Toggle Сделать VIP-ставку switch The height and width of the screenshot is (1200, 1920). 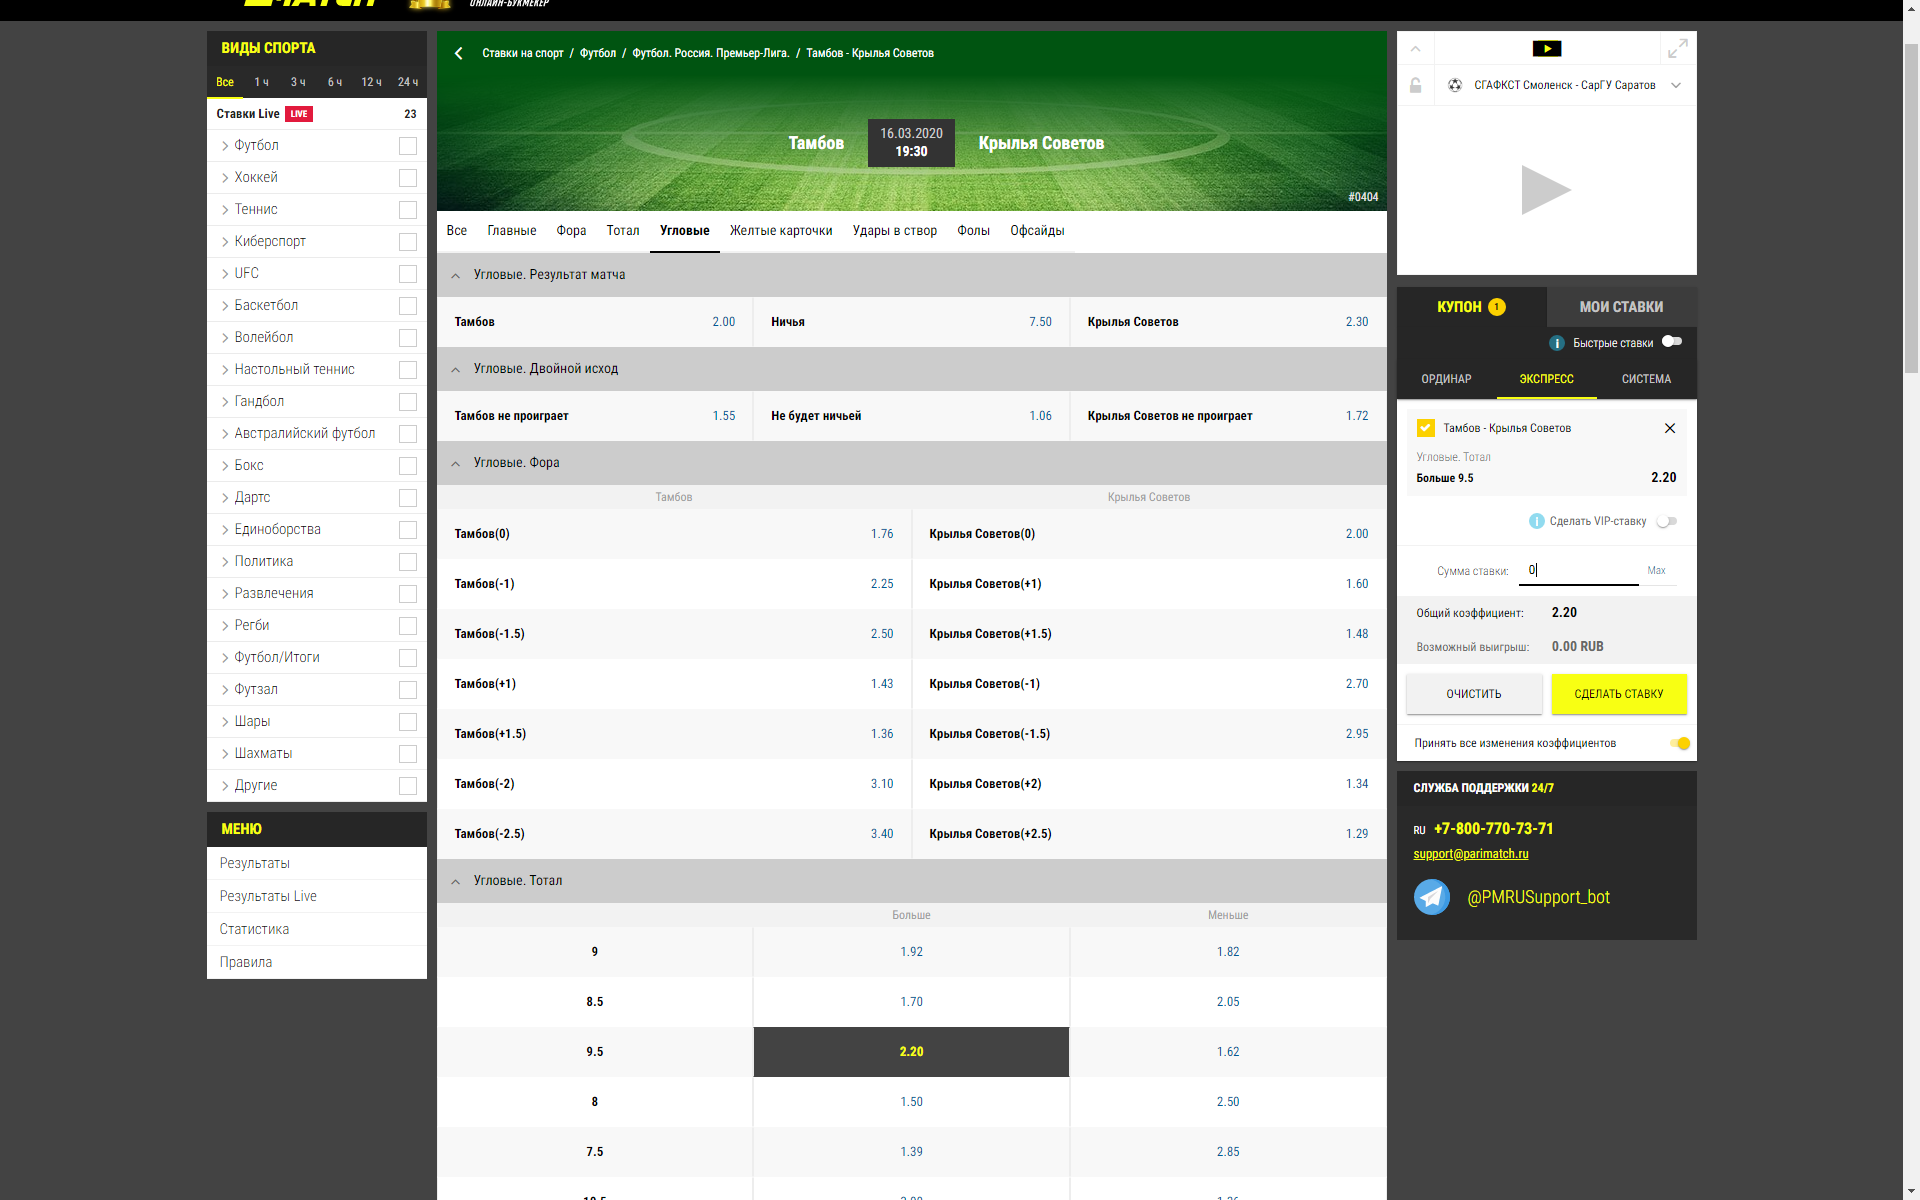pyautogui.click(x=1667, y=521)
